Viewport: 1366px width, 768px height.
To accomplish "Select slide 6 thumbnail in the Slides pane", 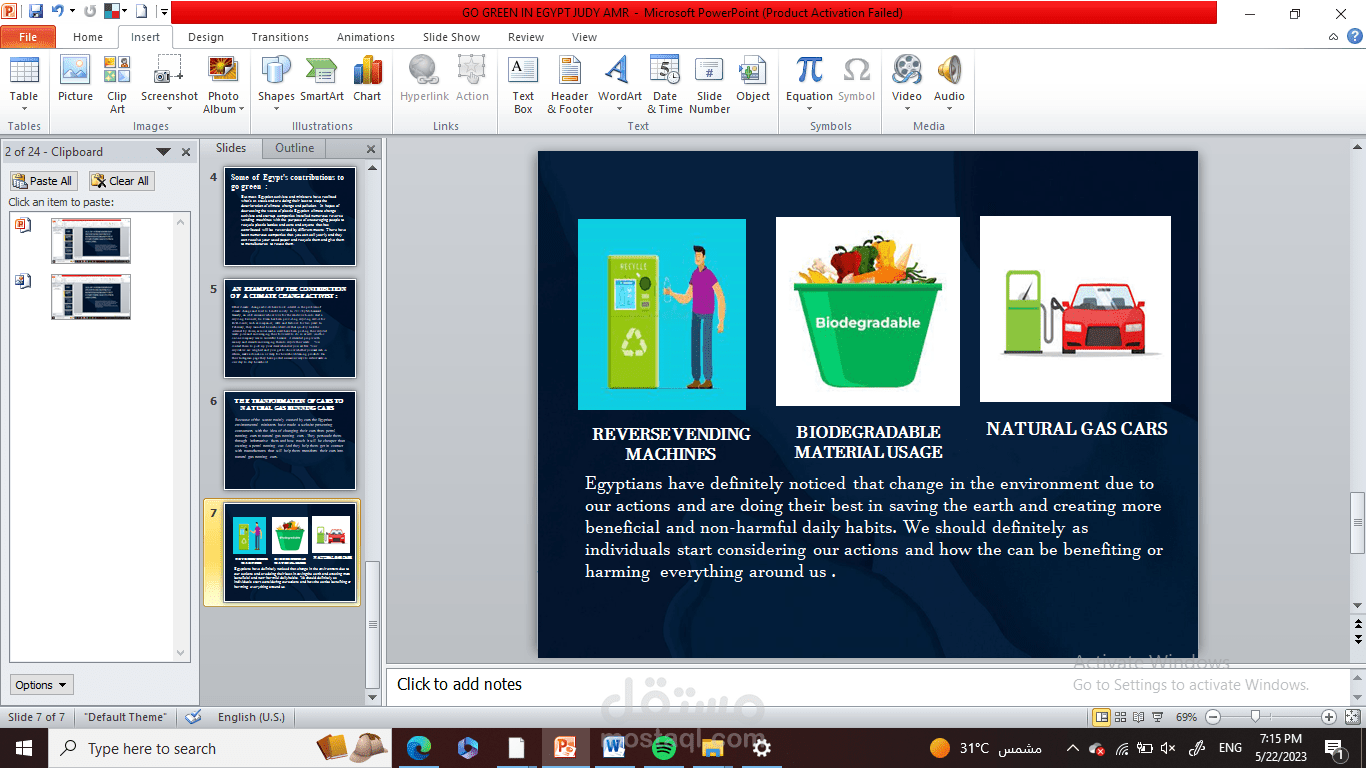I will [290, 440].
